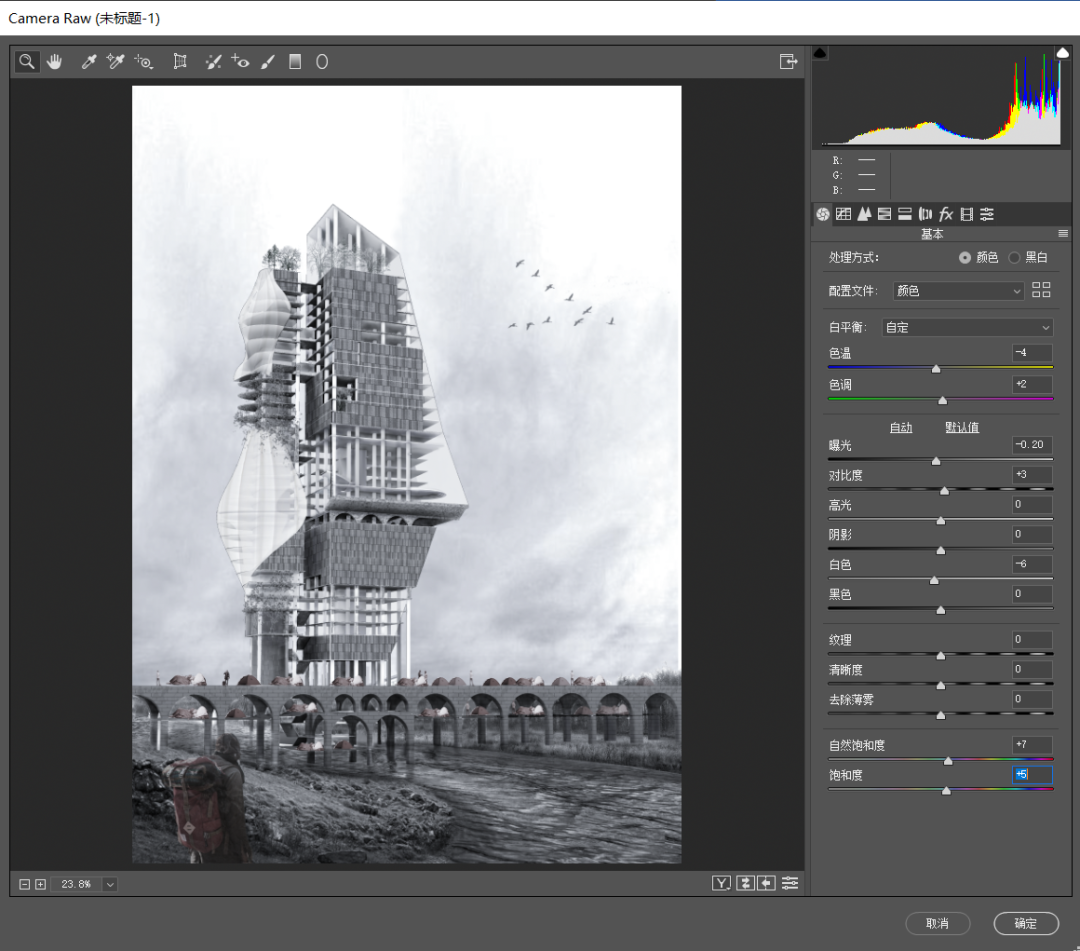Select the White Balance eyedropper tool
Image resolution: width=1080 pixels, height=951 pixels.
pyautogui.click(x=89, y=62)
